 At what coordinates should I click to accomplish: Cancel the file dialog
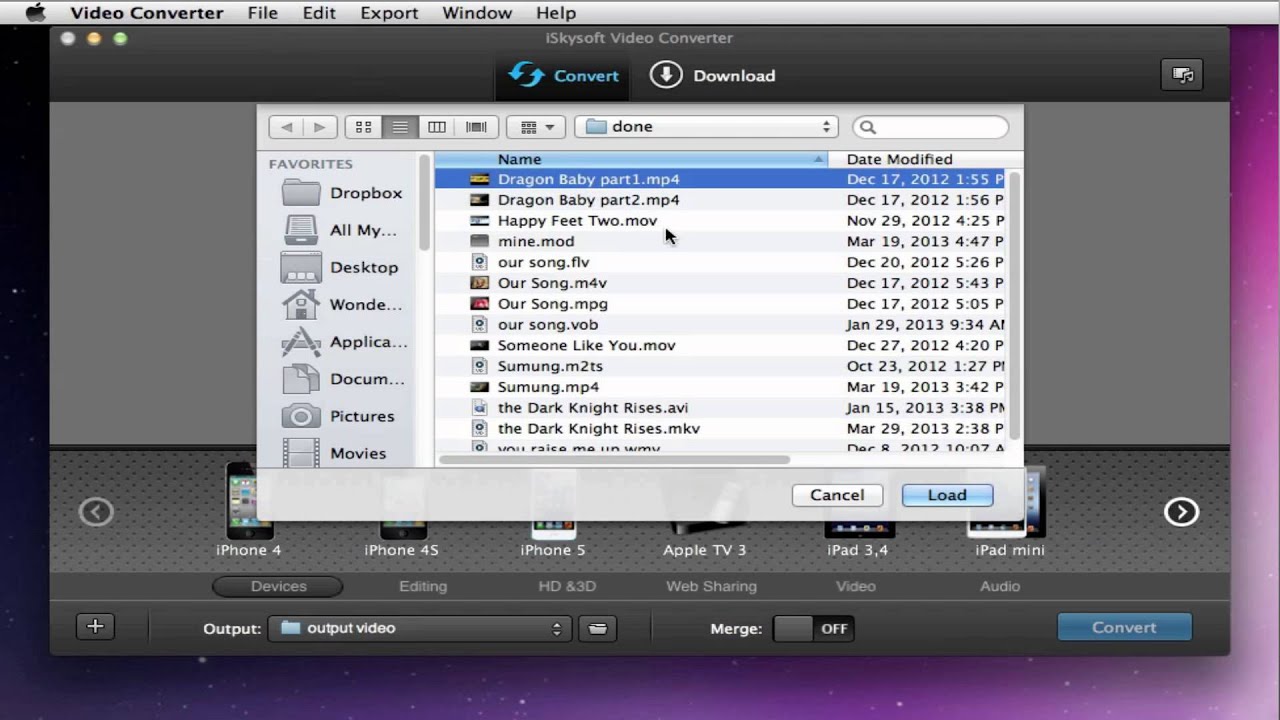click(x=837, y=495)
